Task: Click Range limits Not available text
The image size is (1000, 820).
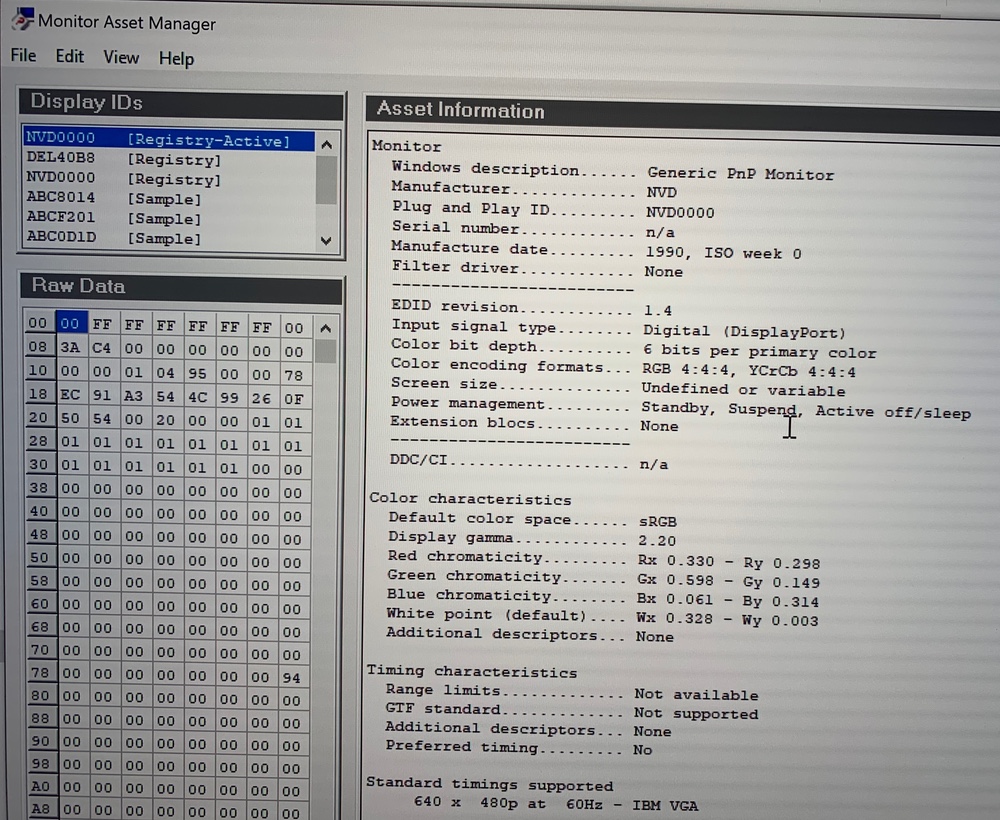Action: (696, 694)
